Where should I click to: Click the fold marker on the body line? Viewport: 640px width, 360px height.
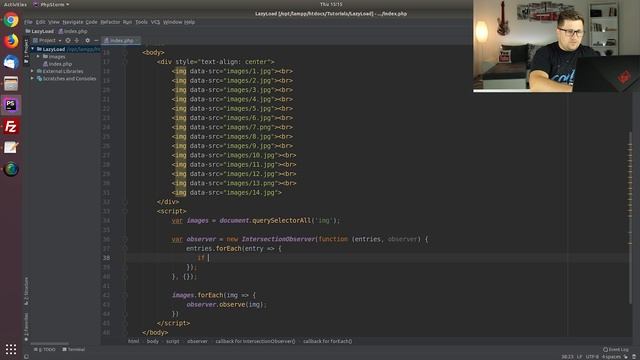pos(125,53)
